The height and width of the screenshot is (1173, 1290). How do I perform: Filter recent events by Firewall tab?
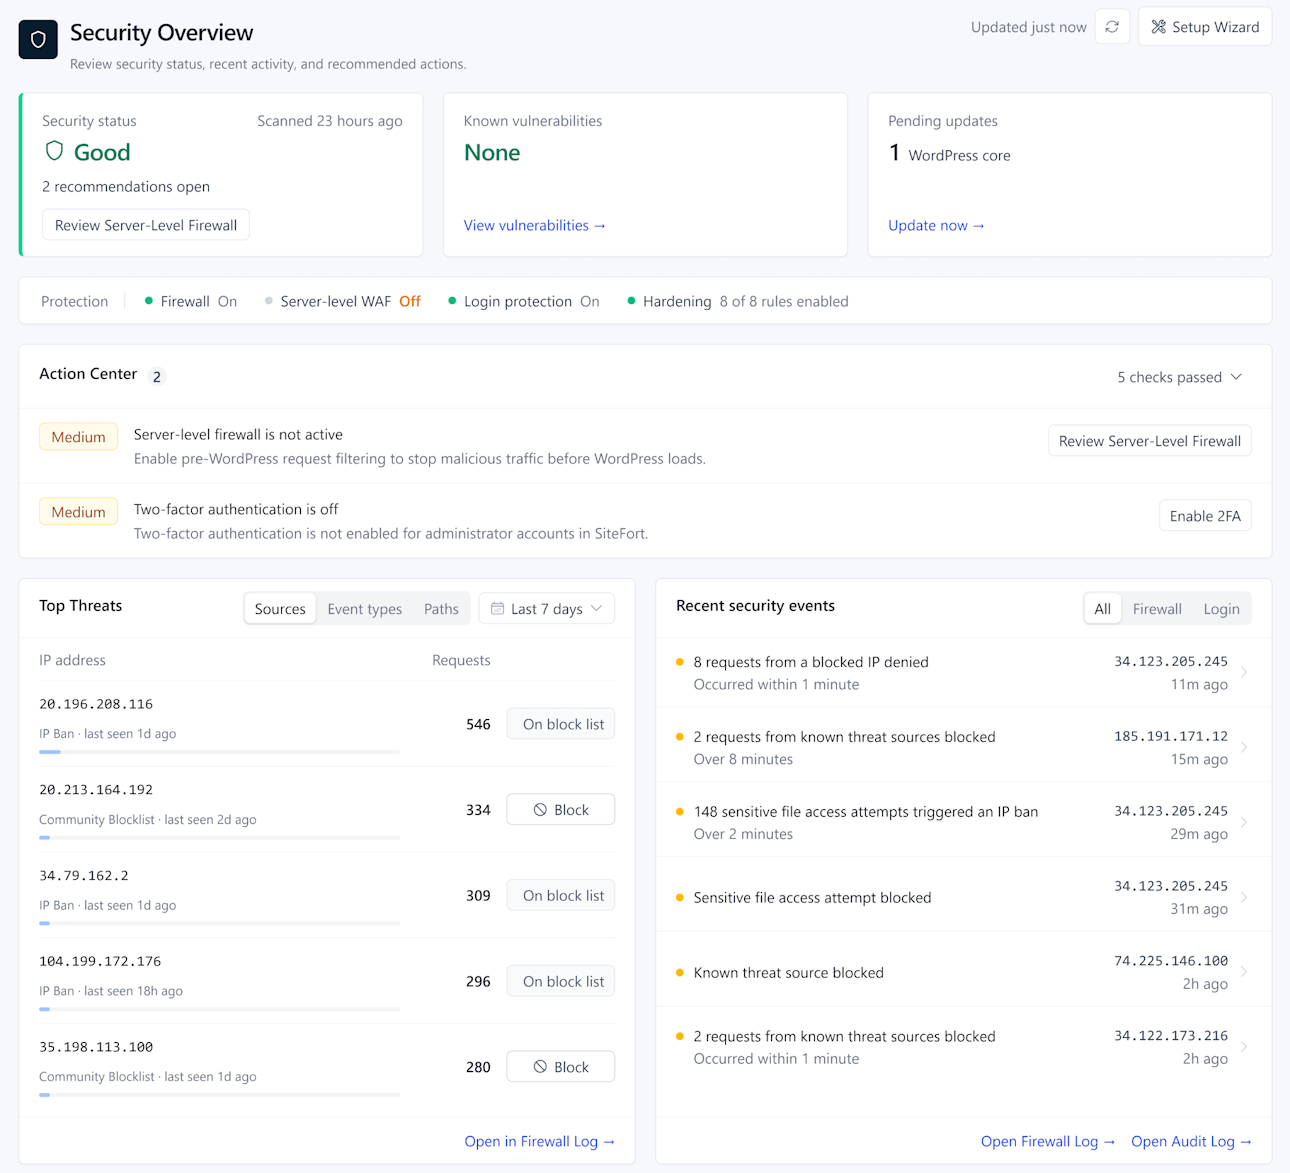click(x=1157, y=609)
